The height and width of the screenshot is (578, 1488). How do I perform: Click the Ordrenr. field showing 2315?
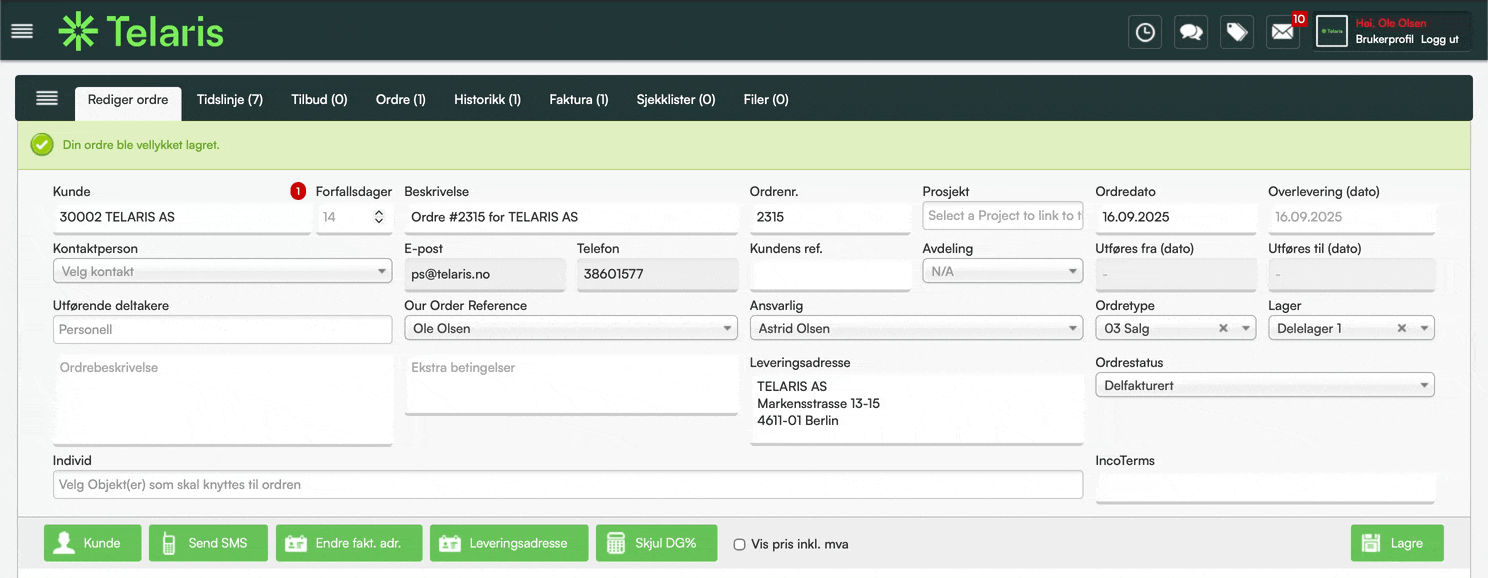[830, 217]
